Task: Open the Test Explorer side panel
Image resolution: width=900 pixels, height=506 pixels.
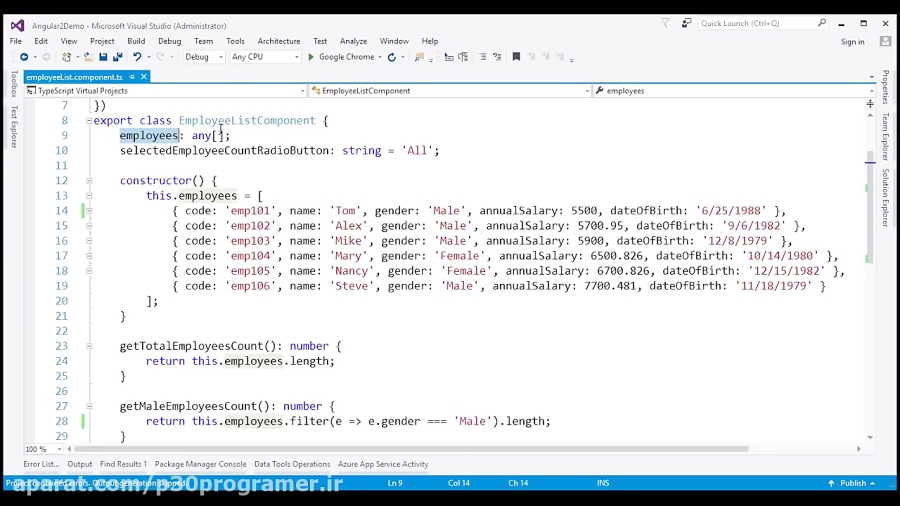Action: click(x=14, y=127)
